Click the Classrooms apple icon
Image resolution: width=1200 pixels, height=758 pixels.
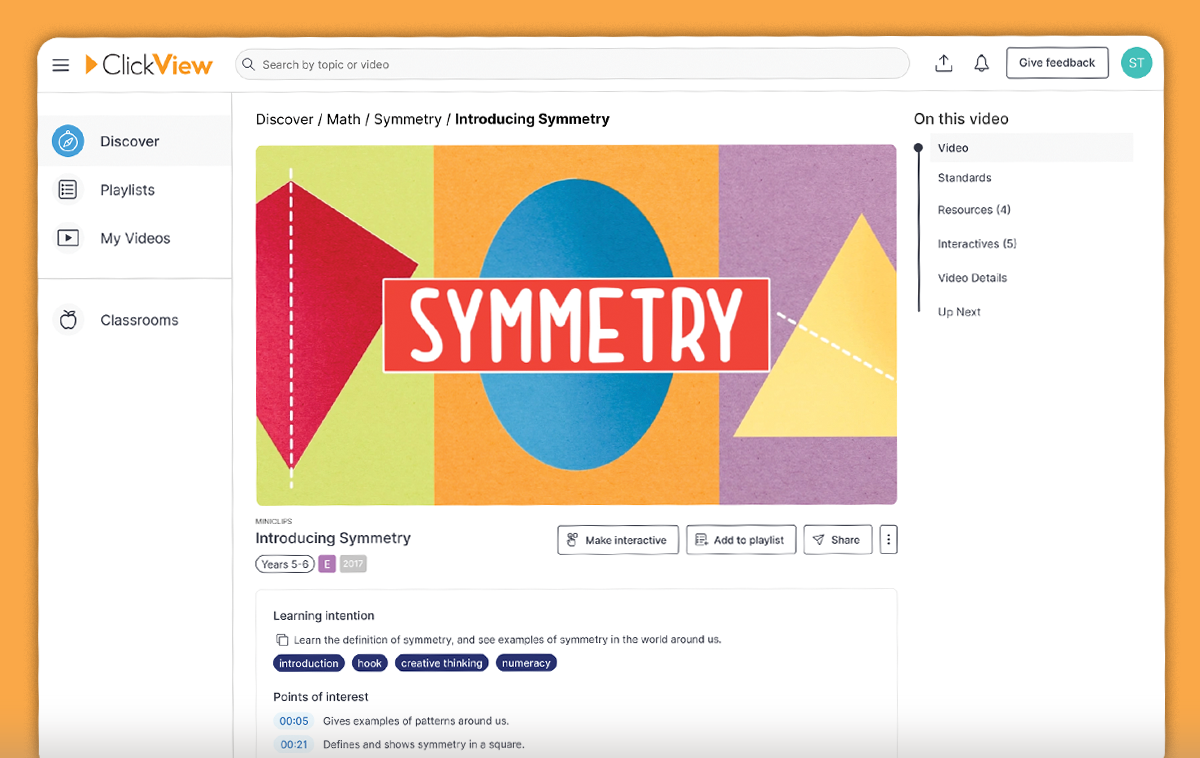(x=68, y=320)
